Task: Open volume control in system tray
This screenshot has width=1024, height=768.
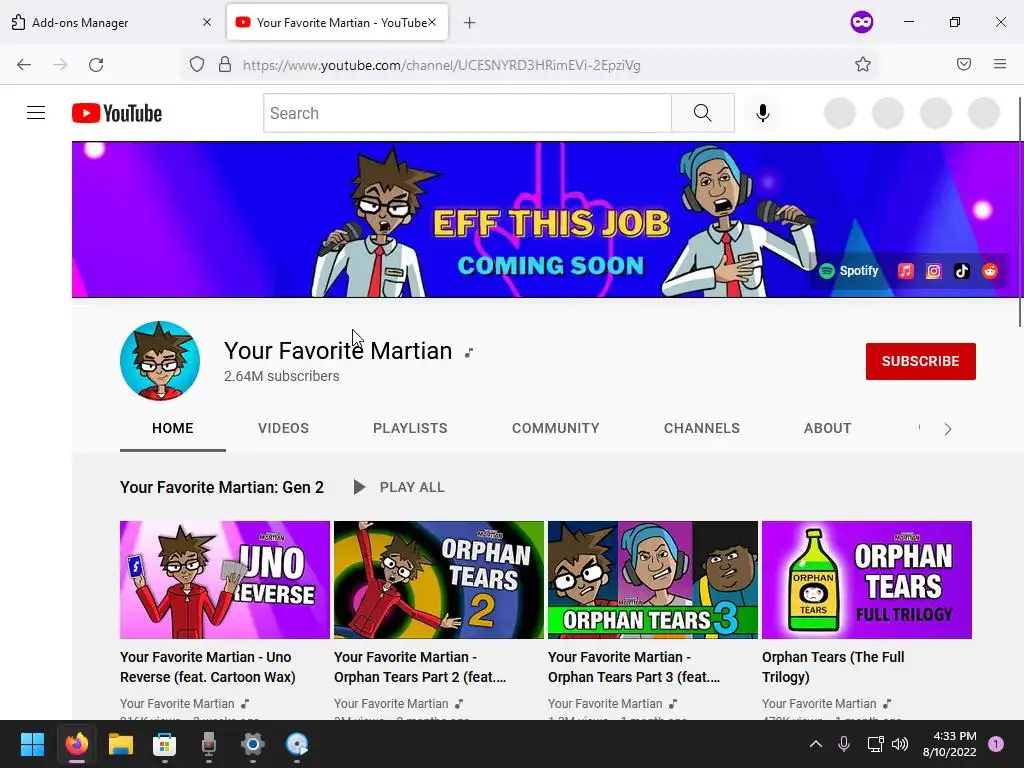Action: (900, 744)
